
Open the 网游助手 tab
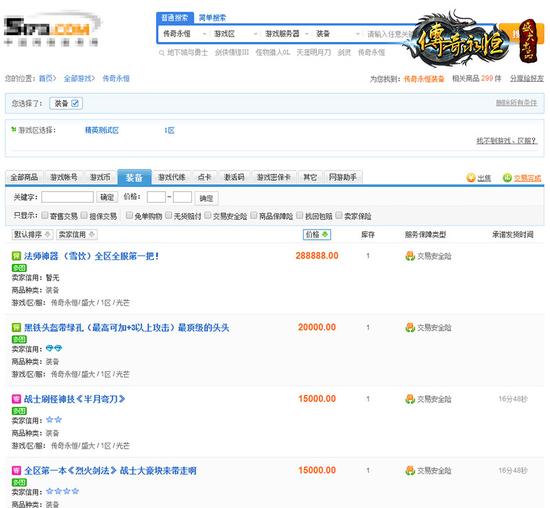(x=343, y=178)
